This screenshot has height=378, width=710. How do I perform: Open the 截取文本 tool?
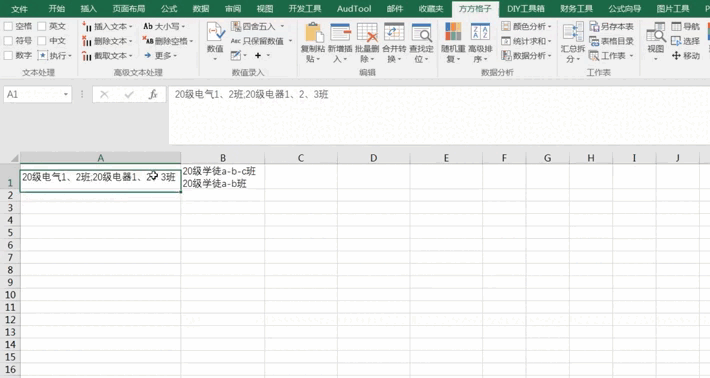coord(107,56)
